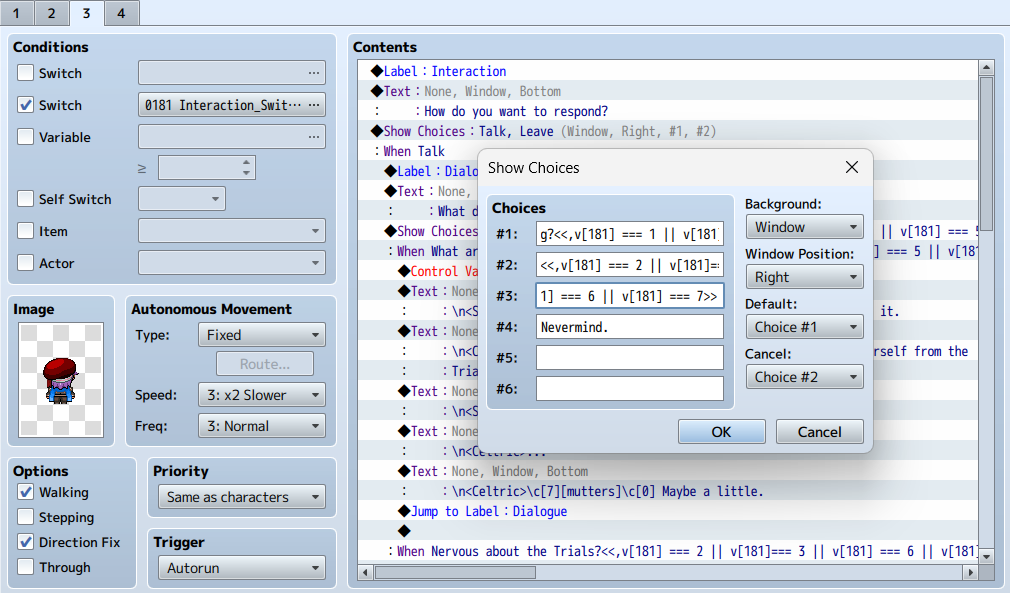Enable the Self Switch condition checkbox

click(26, 199)
